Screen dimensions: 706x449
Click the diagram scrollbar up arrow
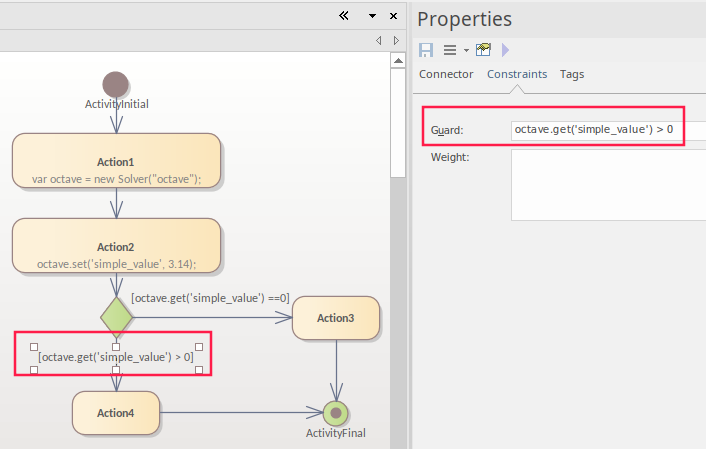click(398, 61)
